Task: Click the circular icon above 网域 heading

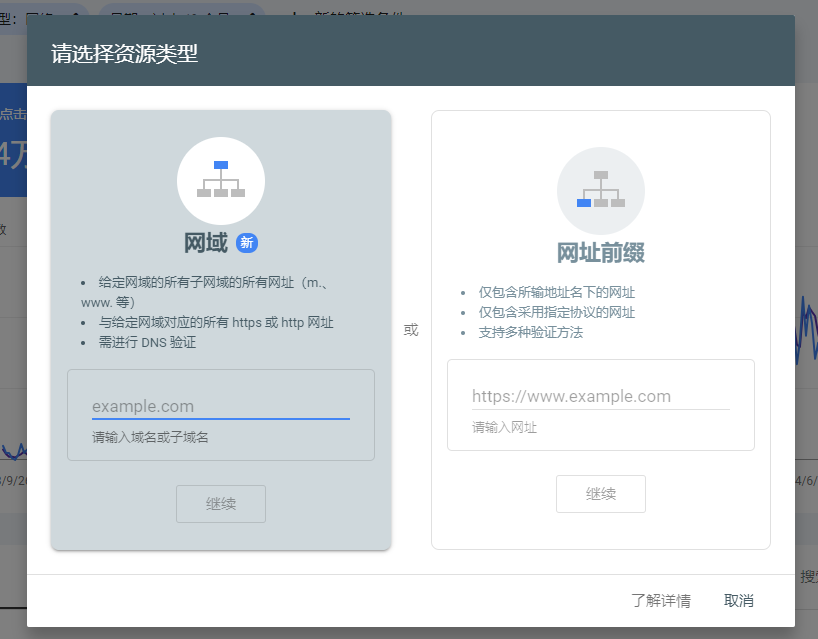Action: (221, 181)
